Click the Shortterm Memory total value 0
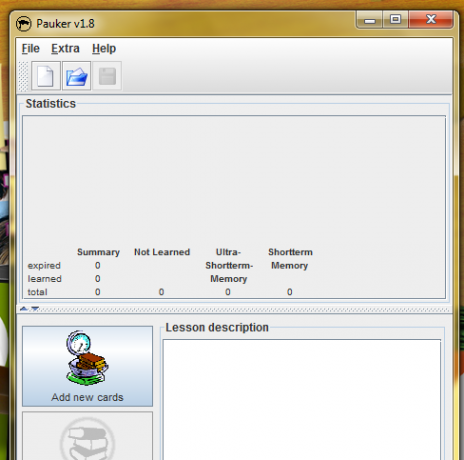 tap(290, 292)
